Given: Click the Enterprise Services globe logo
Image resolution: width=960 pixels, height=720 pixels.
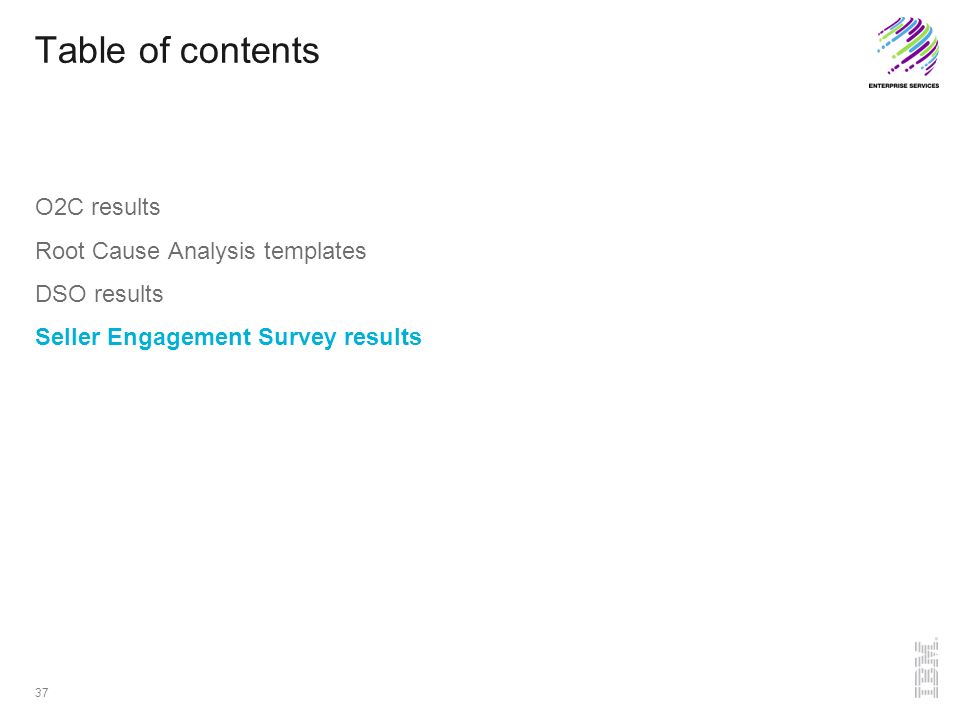Looking at the screenshot, I should coord(908,46).
